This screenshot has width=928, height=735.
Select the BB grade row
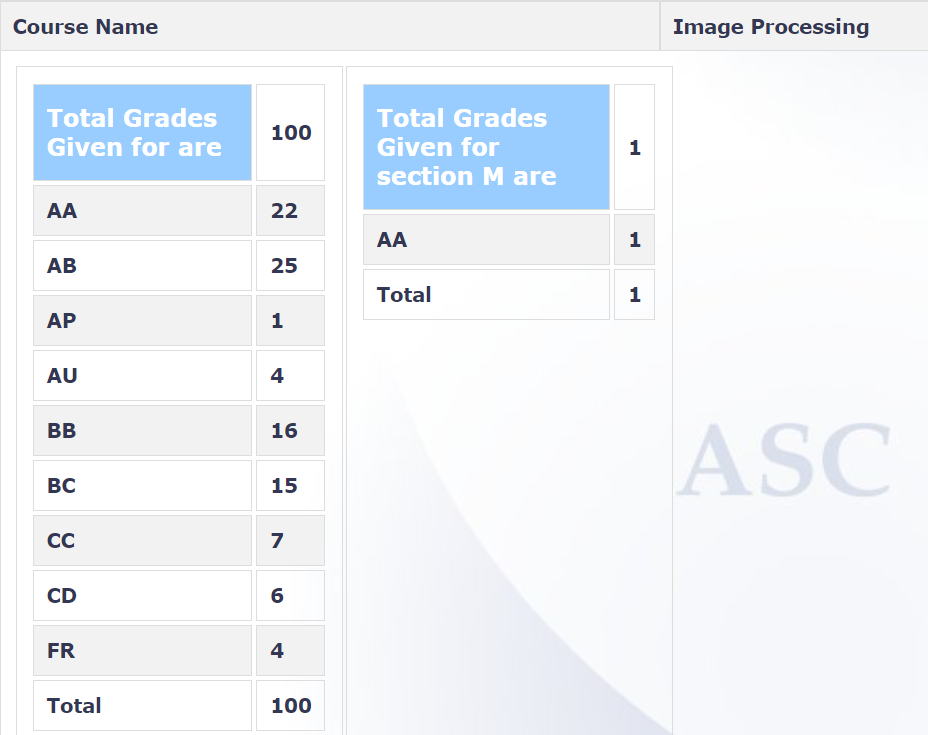[142, 430]
